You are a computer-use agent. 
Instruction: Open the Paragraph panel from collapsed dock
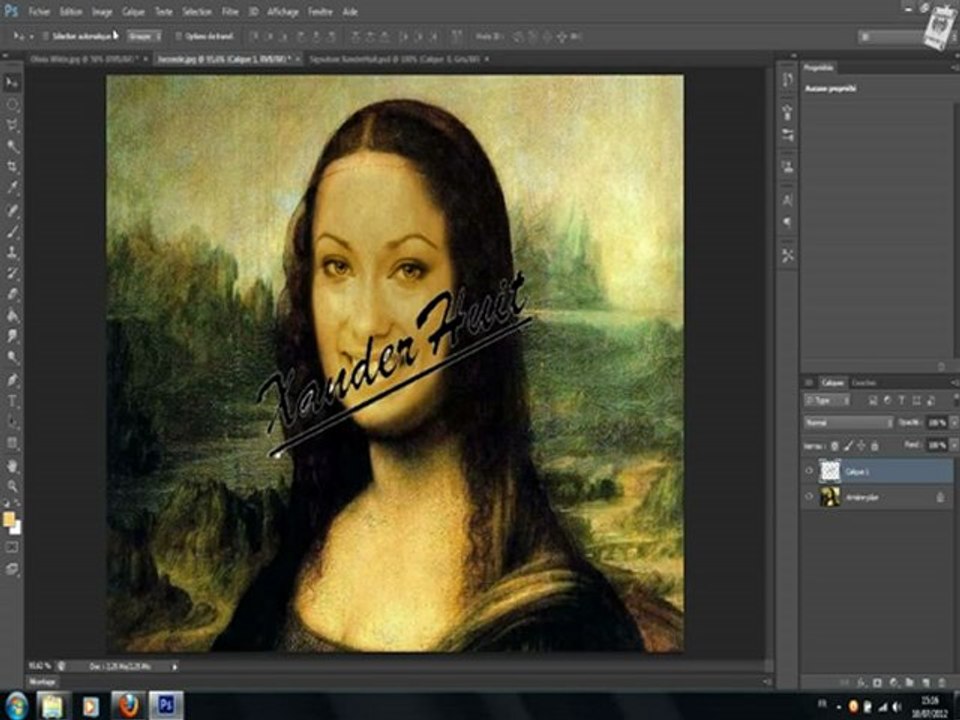[788, 222]
